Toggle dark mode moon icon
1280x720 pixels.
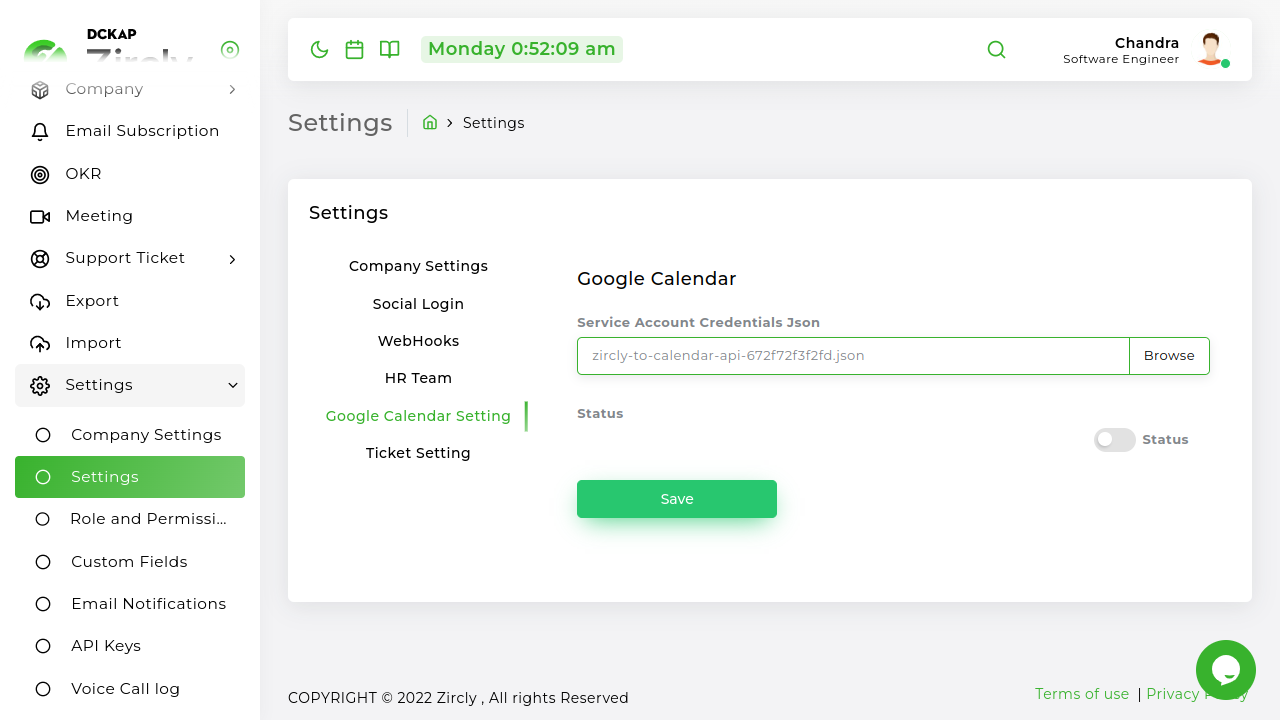click(320, 49)
